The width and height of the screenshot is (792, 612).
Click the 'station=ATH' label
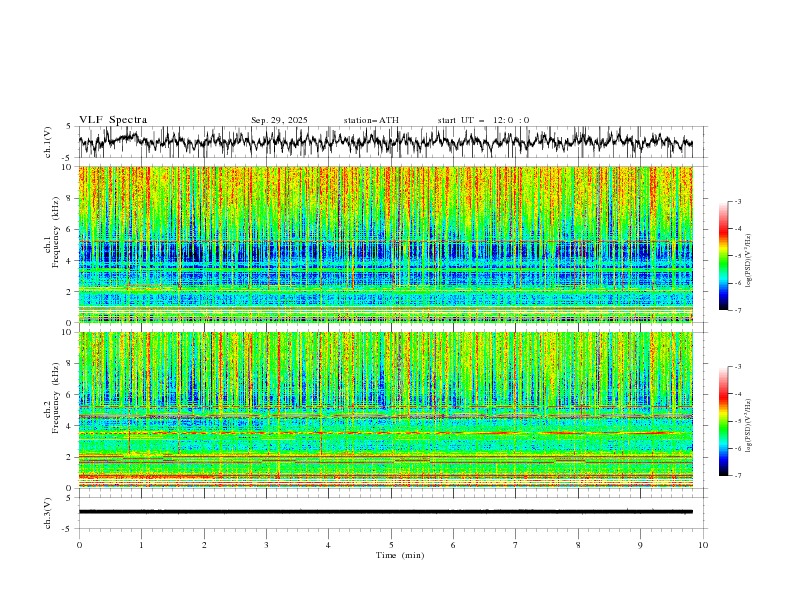click(371, 120)
